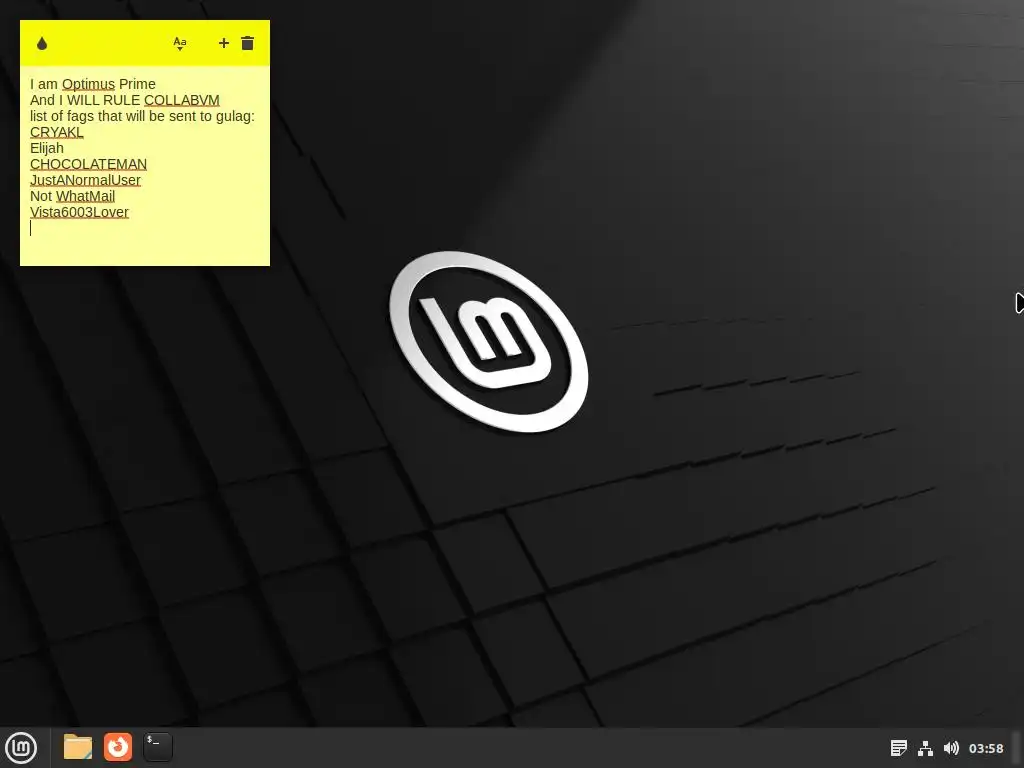Click the word "WhatMail" in the note

tap(86, 196)
